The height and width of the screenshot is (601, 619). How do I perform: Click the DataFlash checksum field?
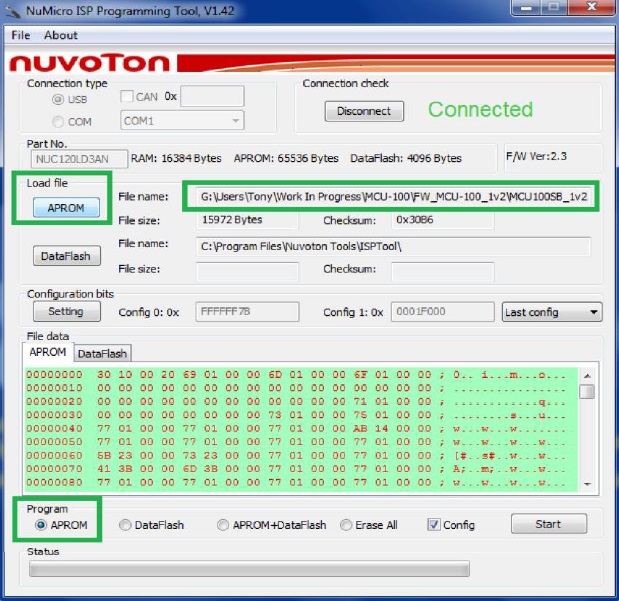tap(442, 271)
